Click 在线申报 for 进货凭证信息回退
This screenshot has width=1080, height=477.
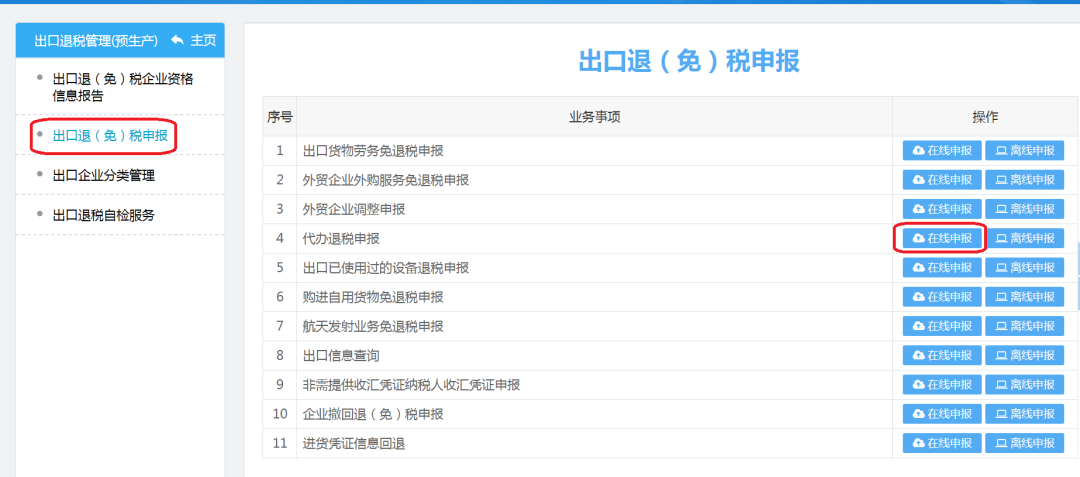click(942, 443)
